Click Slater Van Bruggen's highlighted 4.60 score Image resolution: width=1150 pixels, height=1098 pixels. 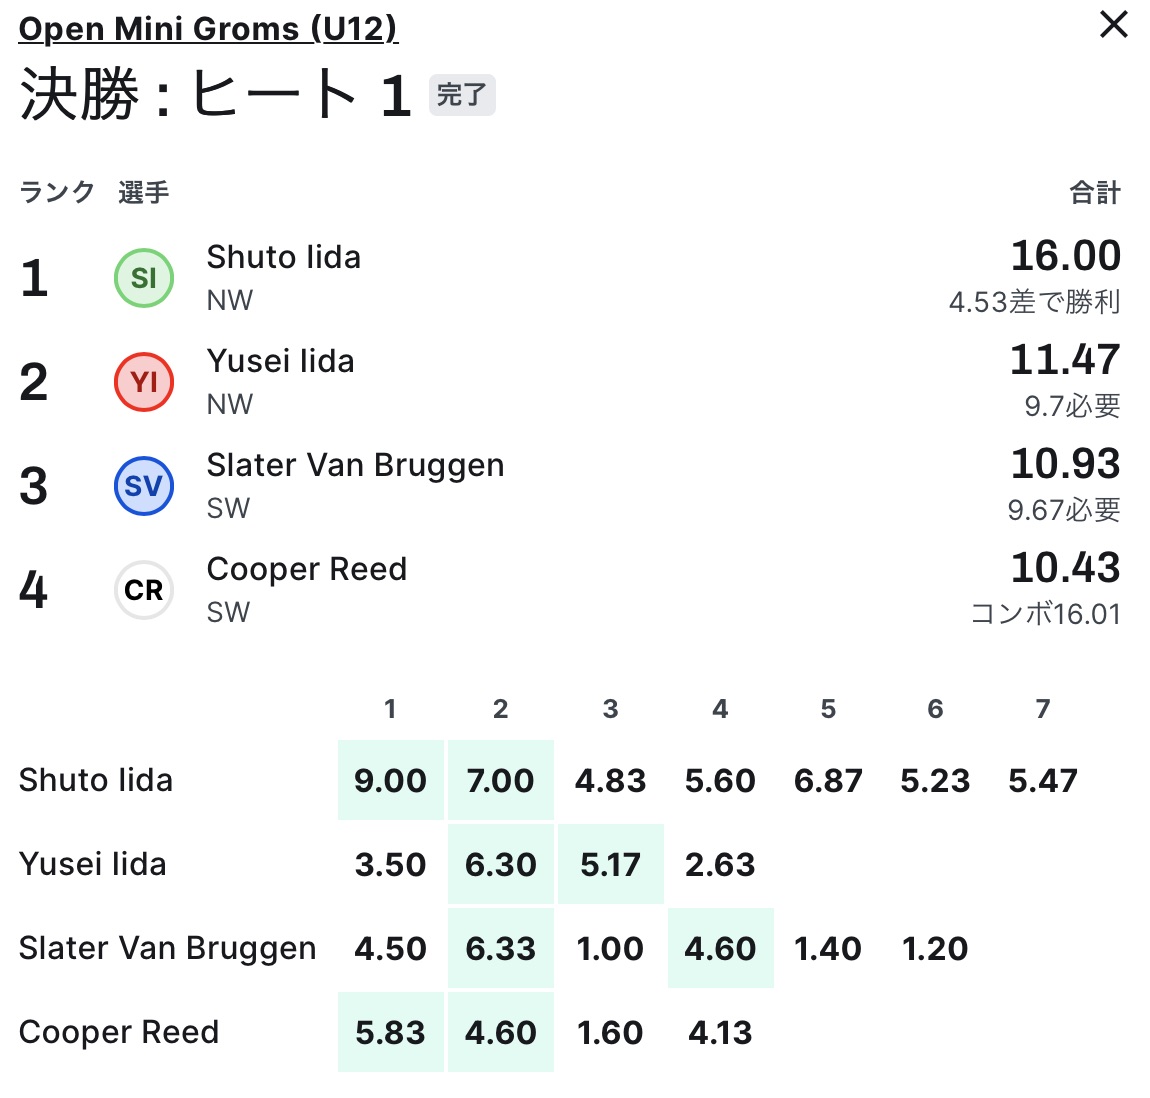(x=720, y=949)
